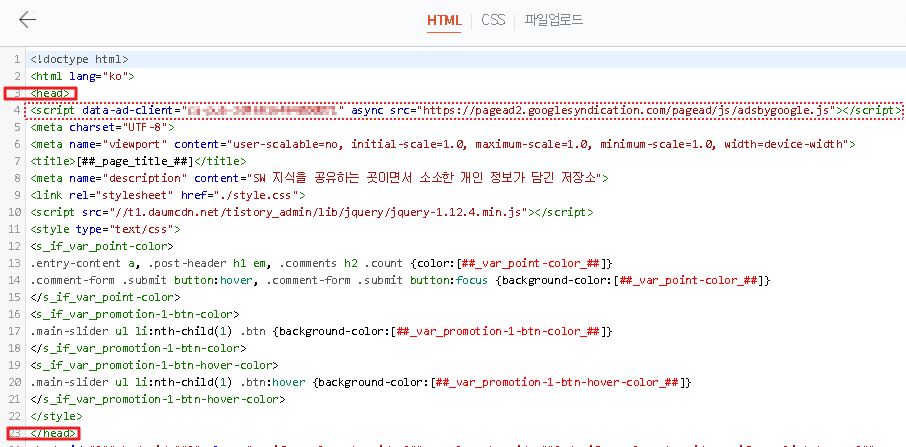Click the meta description line
The width and height of the screenshot is (906, 447).
point(319,178)
